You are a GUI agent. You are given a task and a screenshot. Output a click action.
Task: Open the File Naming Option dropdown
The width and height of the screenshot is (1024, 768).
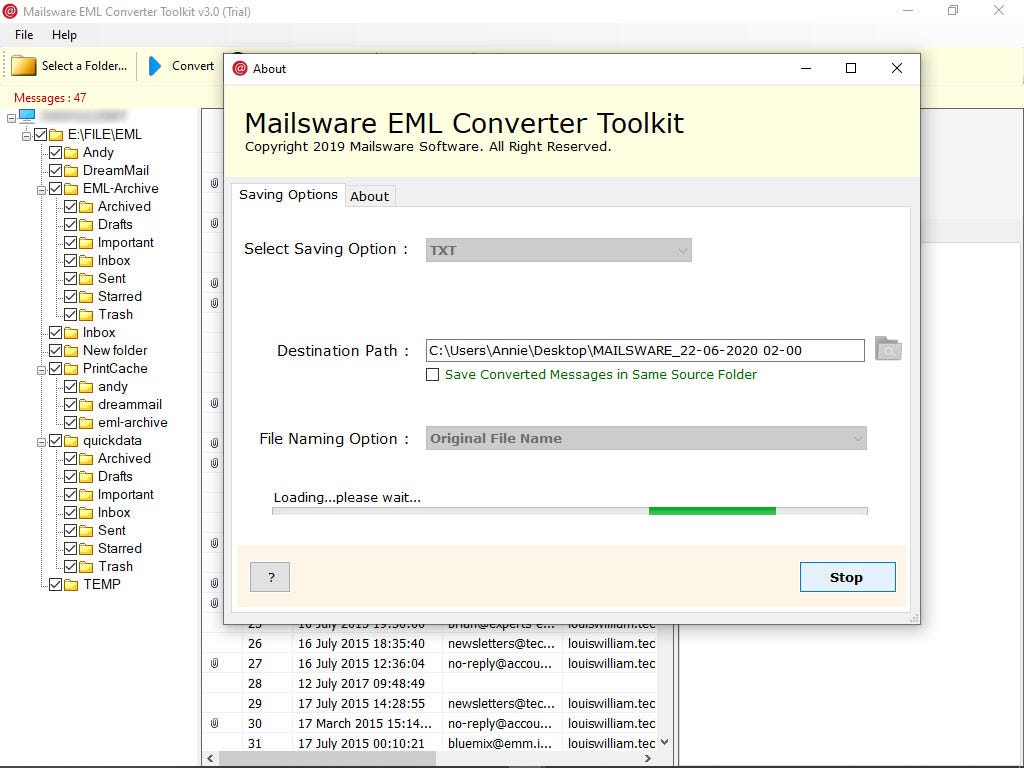coord(857,438)
